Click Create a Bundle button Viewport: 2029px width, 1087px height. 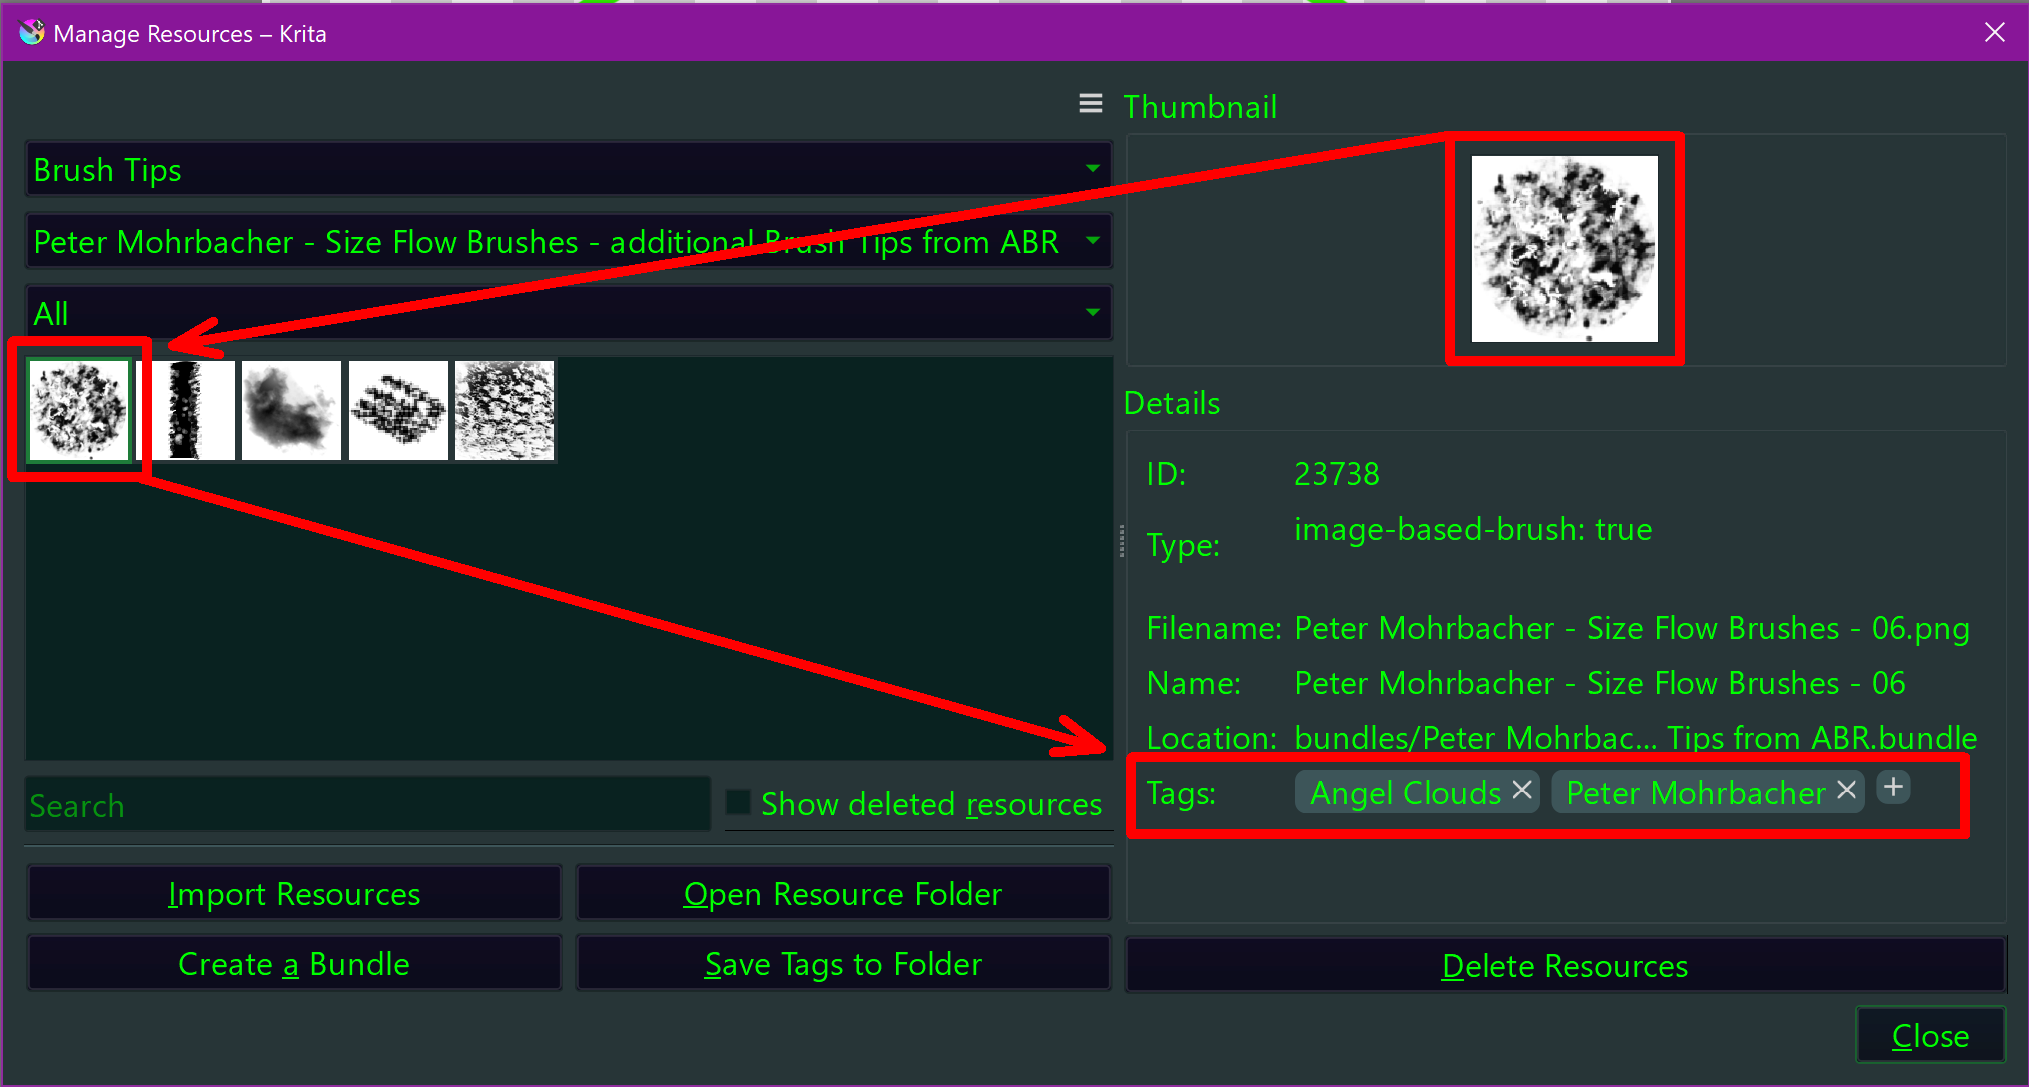click(x=294, y=964)
